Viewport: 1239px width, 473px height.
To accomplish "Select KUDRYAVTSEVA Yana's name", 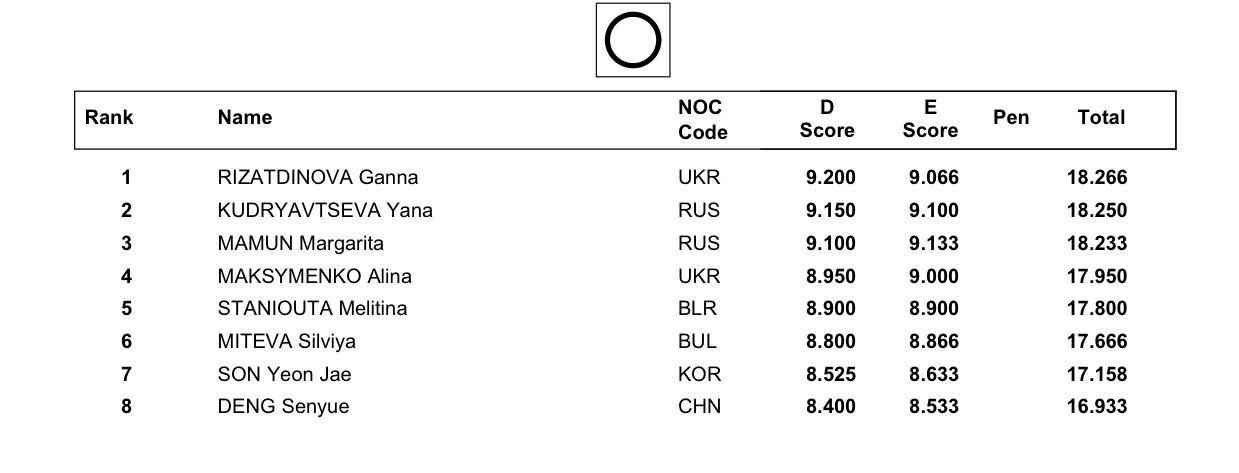I will tap(325, 211).
